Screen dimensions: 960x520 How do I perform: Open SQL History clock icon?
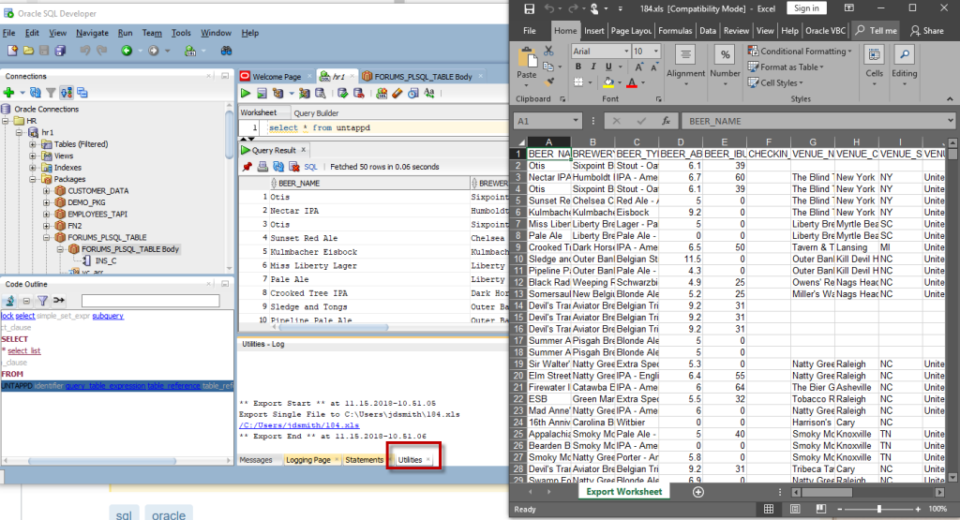click(413, 93)
